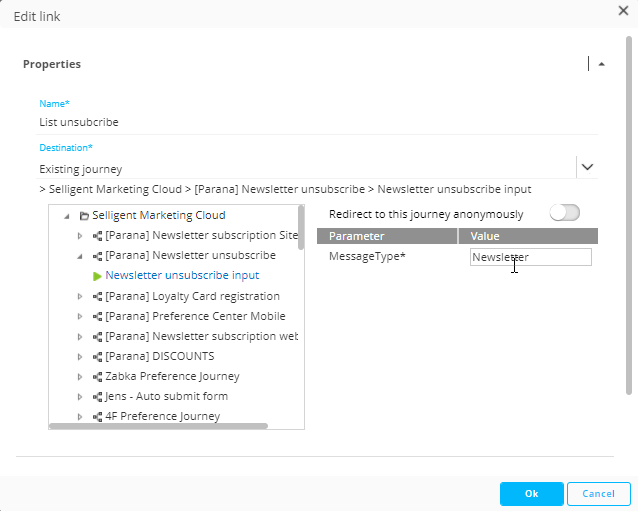The width and height of the screenshot is (638, 511).
Task: Select the Newsletter unsubscribe input journey
Action: pyautogui.click(x=182, y=275)
